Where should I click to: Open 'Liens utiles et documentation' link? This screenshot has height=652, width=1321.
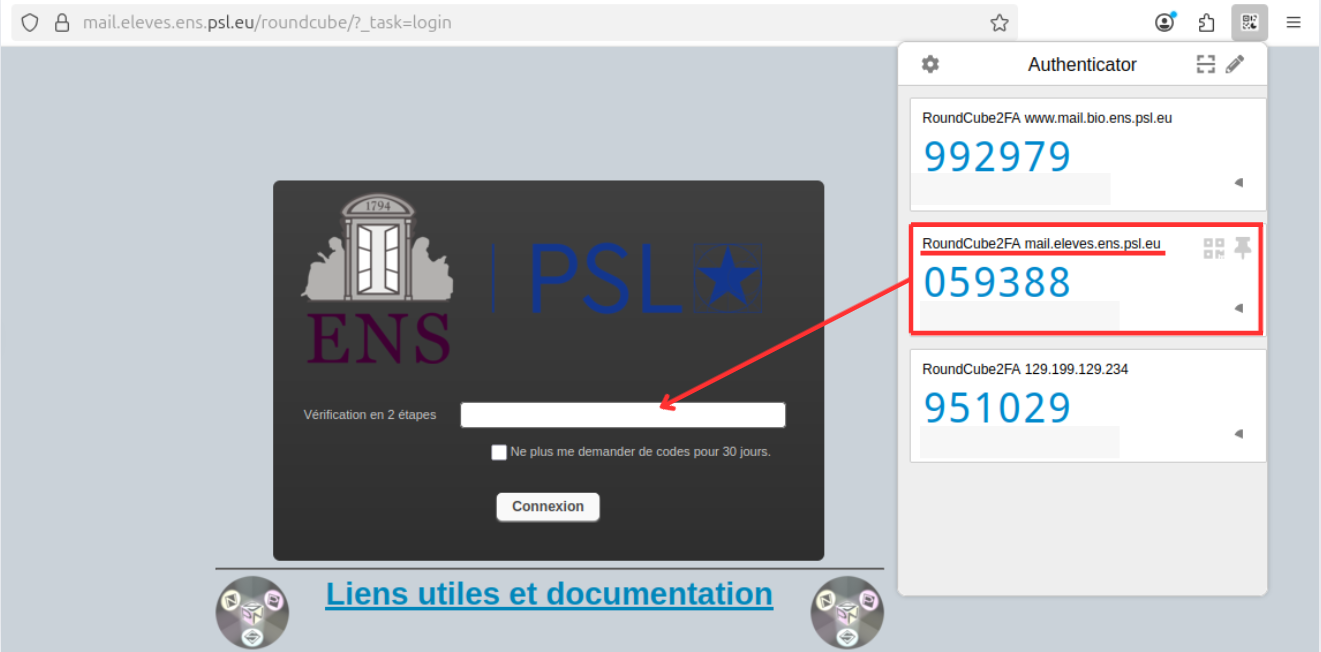[x=549, y=594]
